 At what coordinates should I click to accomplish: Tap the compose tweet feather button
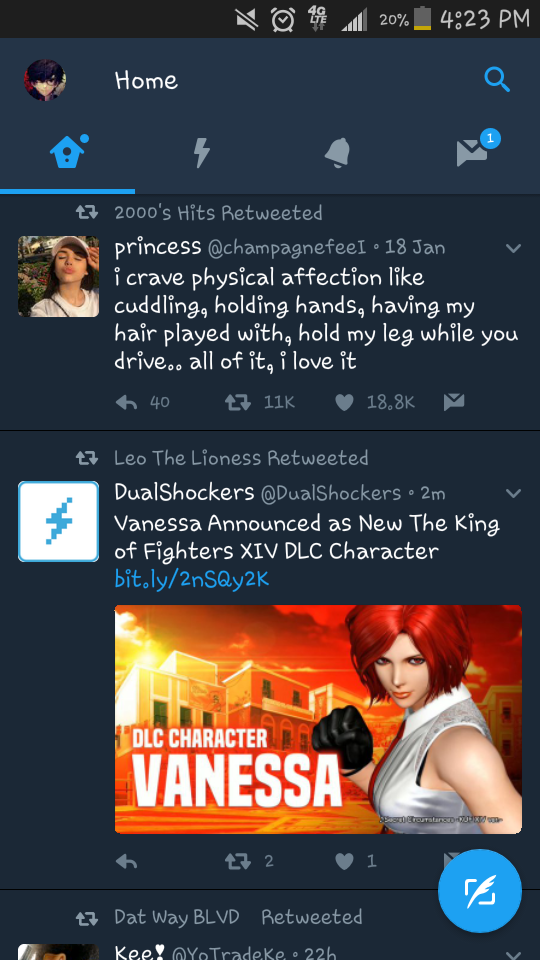(480, 890)
